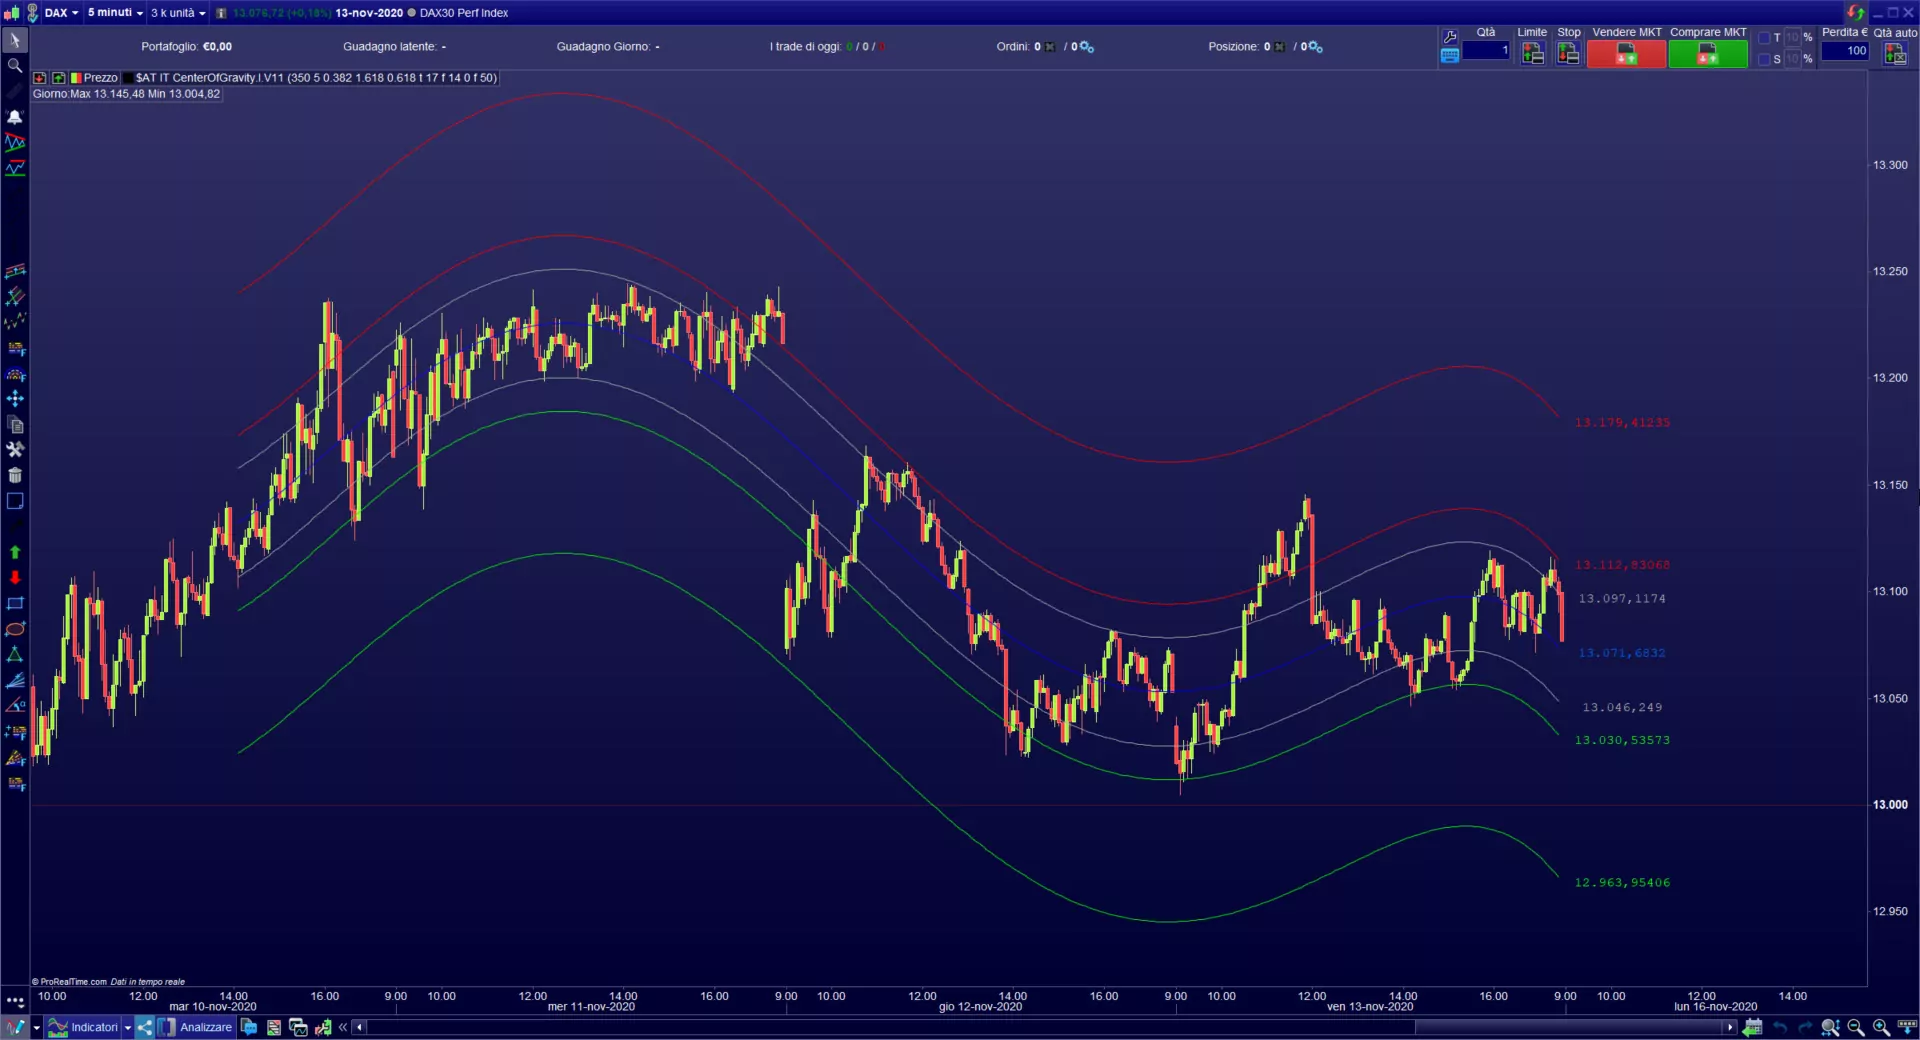Click the T percent value field
The width and height of the screenshot is (1920, 1040).
point(1792,38)
